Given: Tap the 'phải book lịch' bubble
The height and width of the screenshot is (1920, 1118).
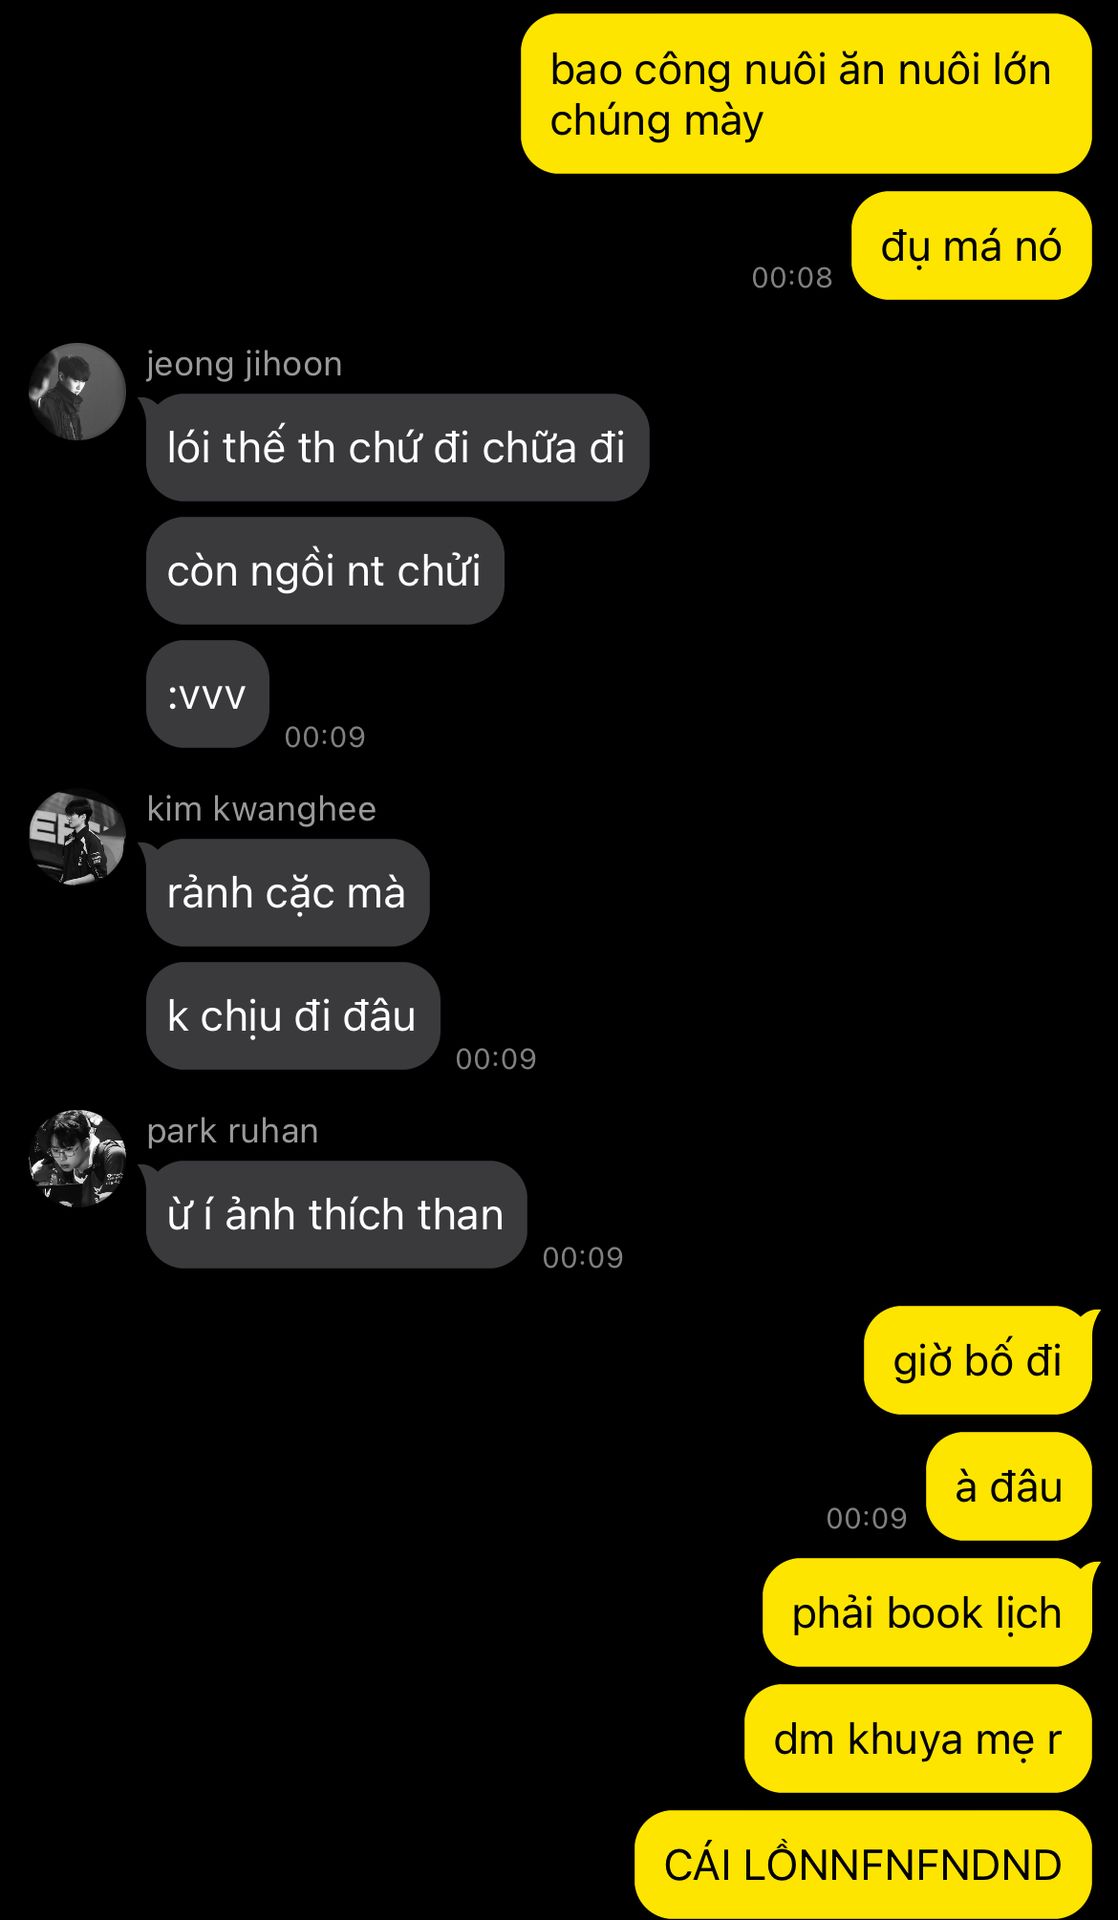Looking at the screenshot, I should coord(927,1612).
